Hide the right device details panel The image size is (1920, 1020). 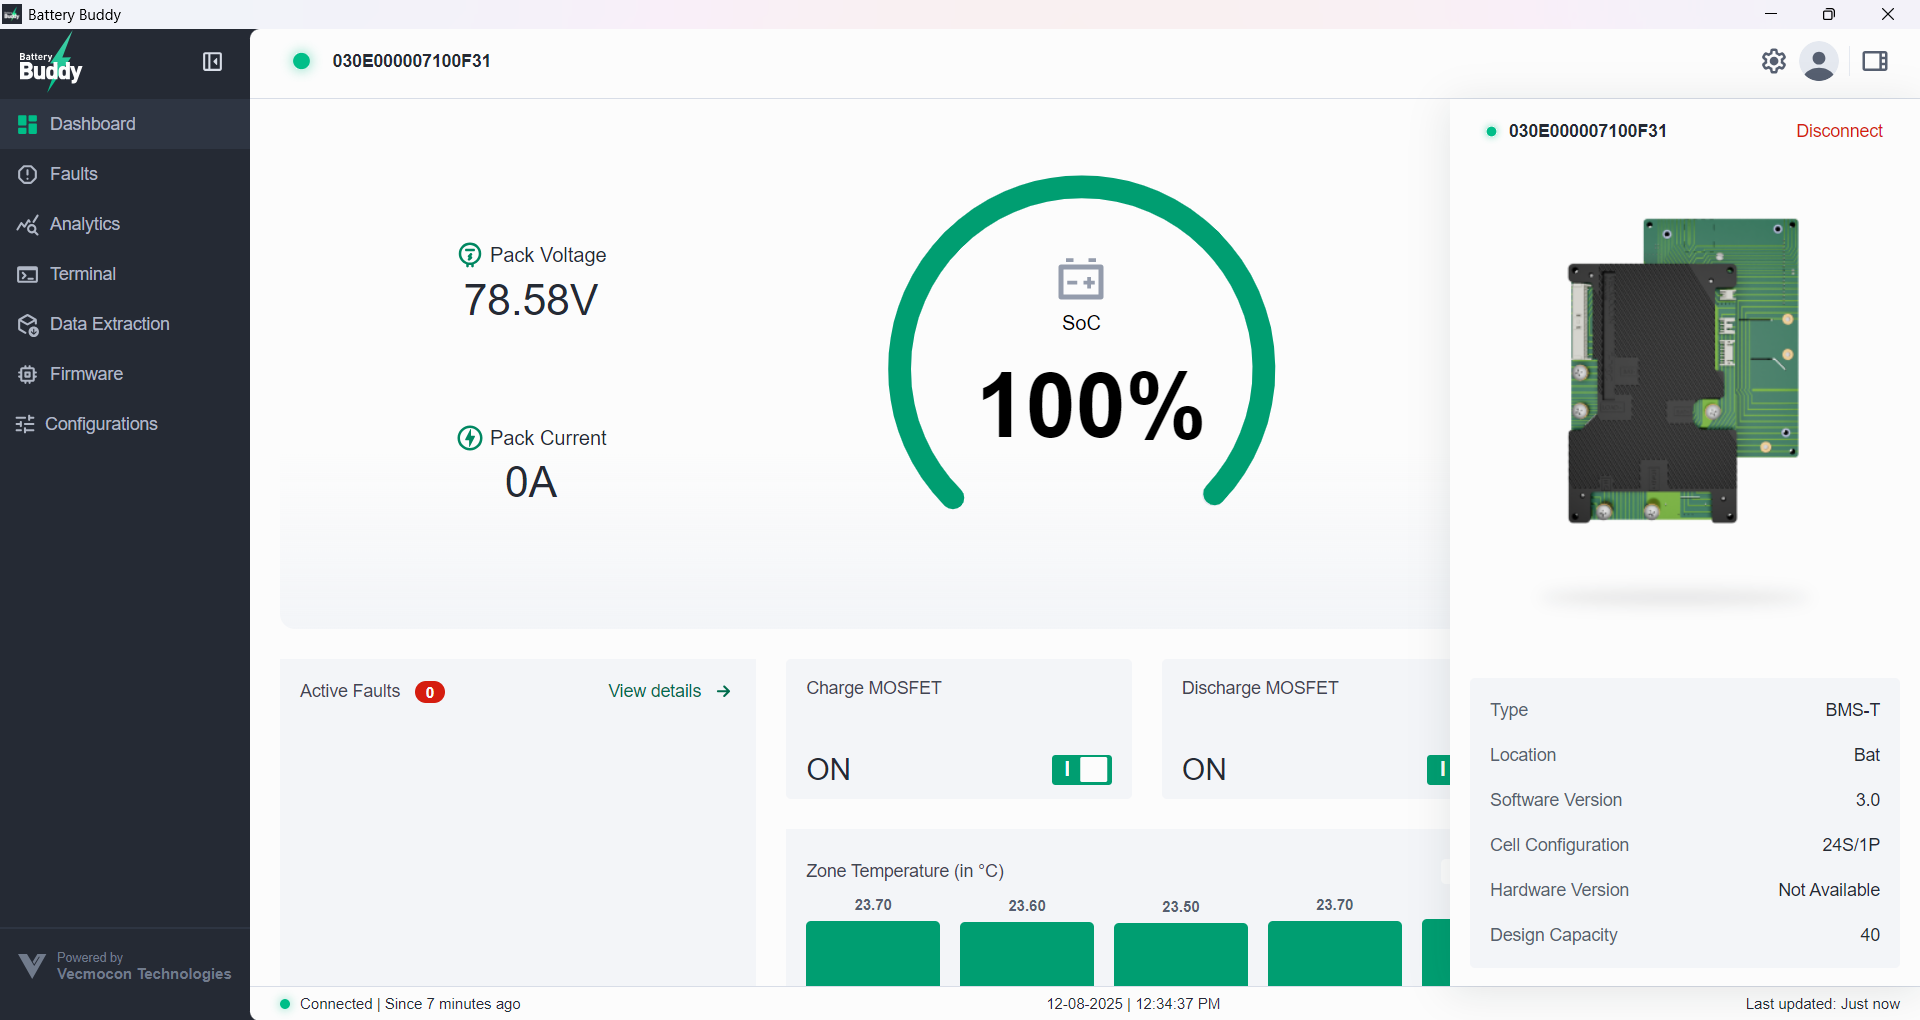(1875, 62)
